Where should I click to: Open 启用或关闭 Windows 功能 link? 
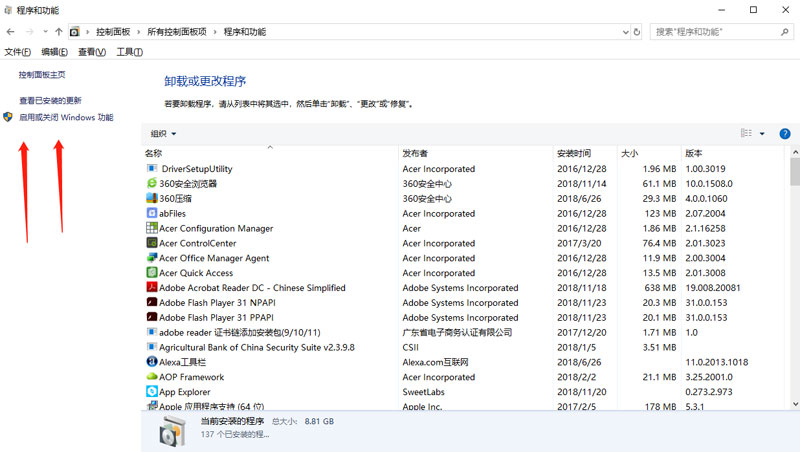(x=66, y=117)
